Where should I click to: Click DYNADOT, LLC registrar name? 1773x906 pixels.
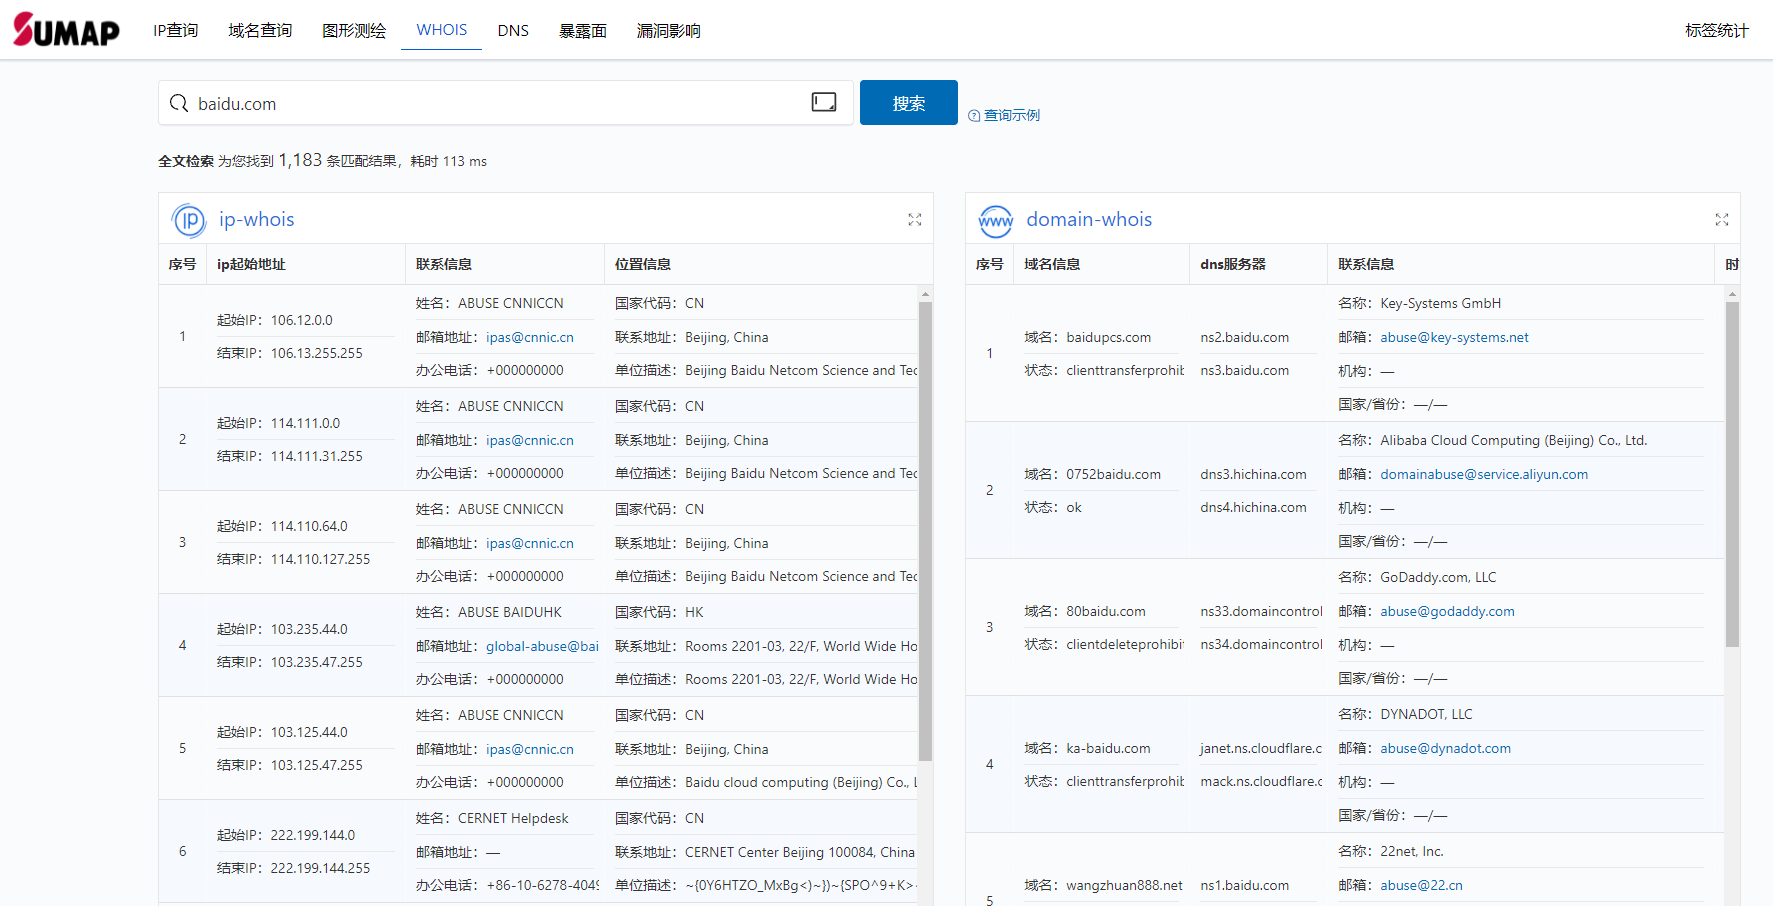1426,714
